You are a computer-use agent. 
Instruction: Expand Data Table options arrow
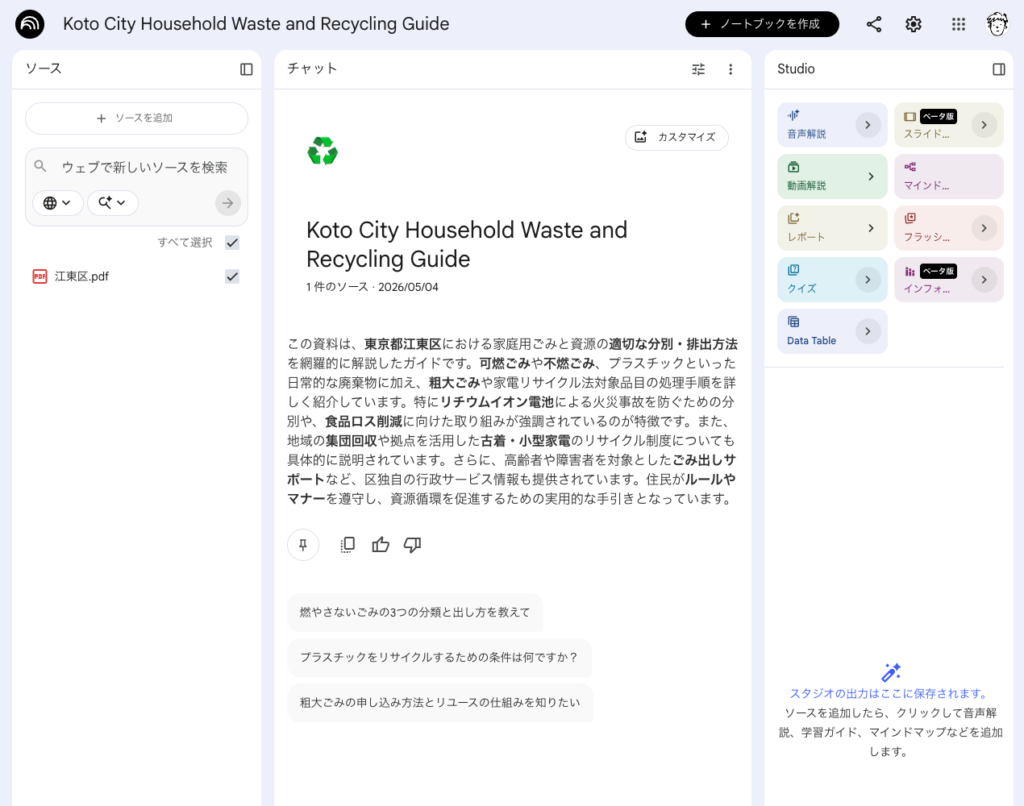[x=867, y=331]
